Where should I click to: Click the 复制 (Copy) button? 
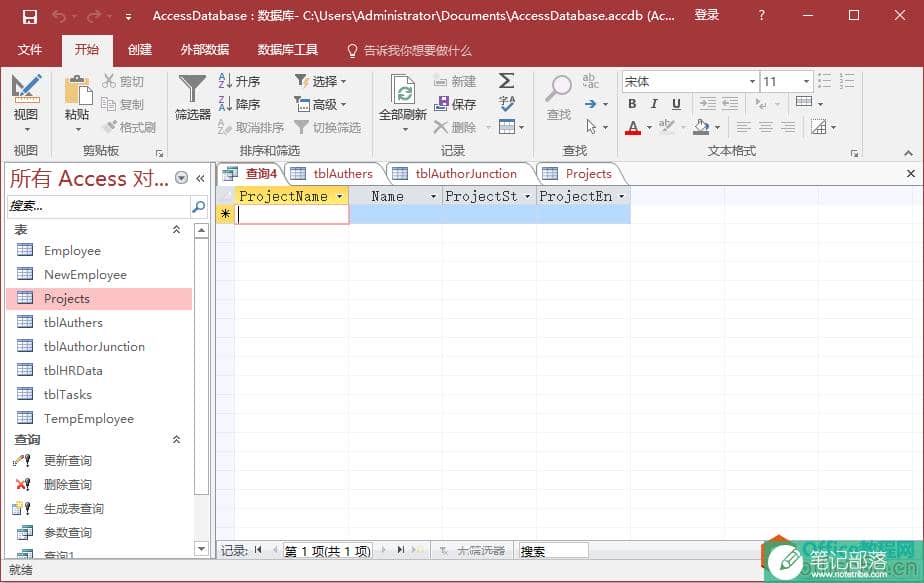tap(123, 104)
